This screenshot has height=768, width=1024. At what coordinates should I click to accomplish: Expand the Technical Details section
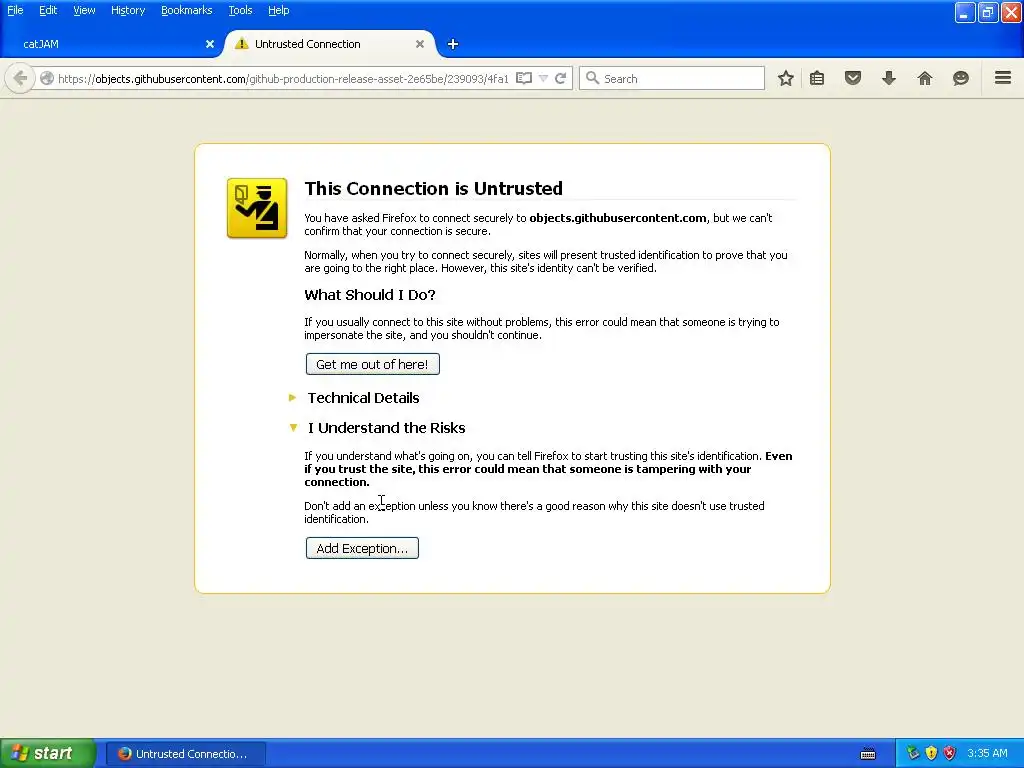click(363, 398)
